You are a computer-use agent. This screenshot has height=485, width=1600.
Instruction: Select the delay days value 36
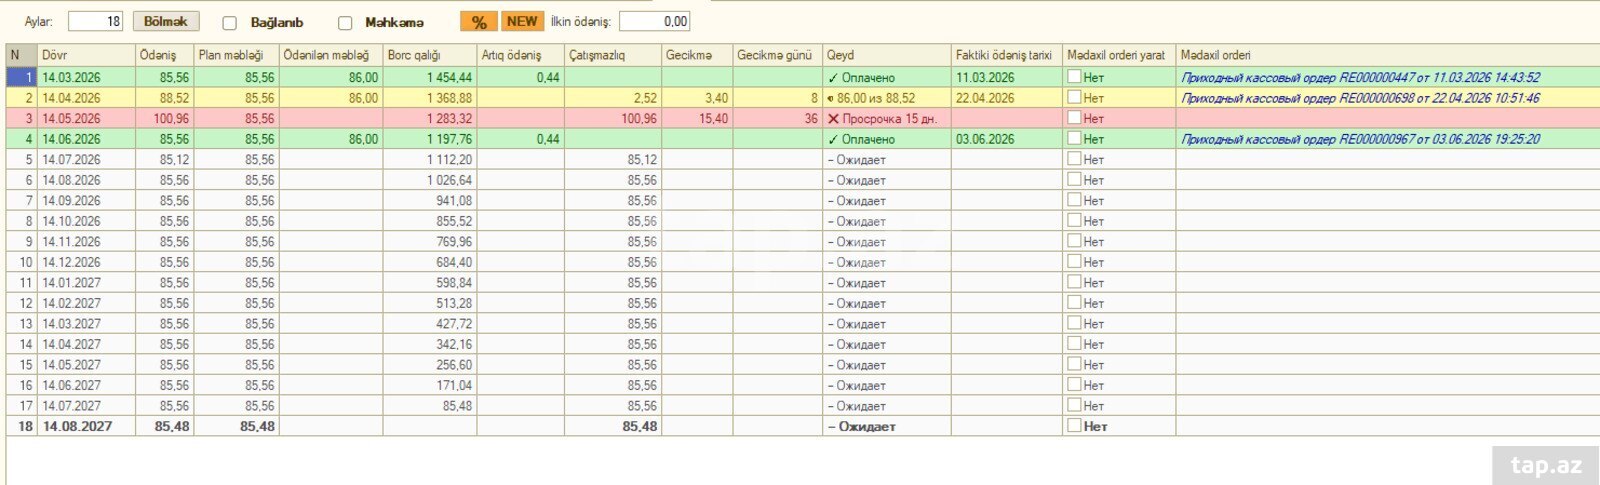pos(777,118)
